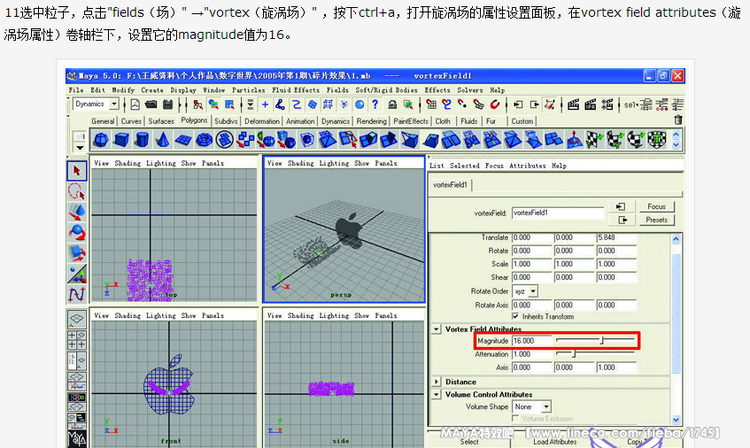
Task: Toggle the greyed-out Volume Exclusion checkbox
Action: 515,419
